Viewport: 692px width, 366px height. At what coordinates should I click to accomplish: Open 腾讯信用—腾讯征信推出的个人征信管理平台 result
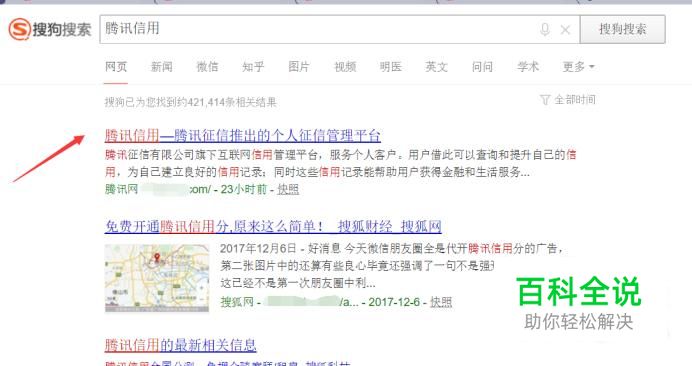click(x=243, y=135)
